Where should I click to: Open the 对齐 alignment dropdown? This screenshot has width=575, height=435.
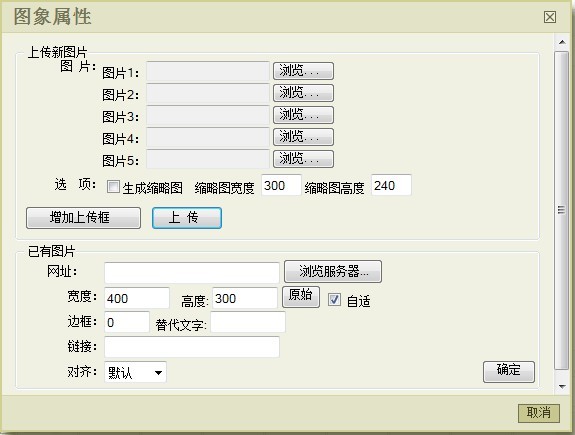coord(135,372)
